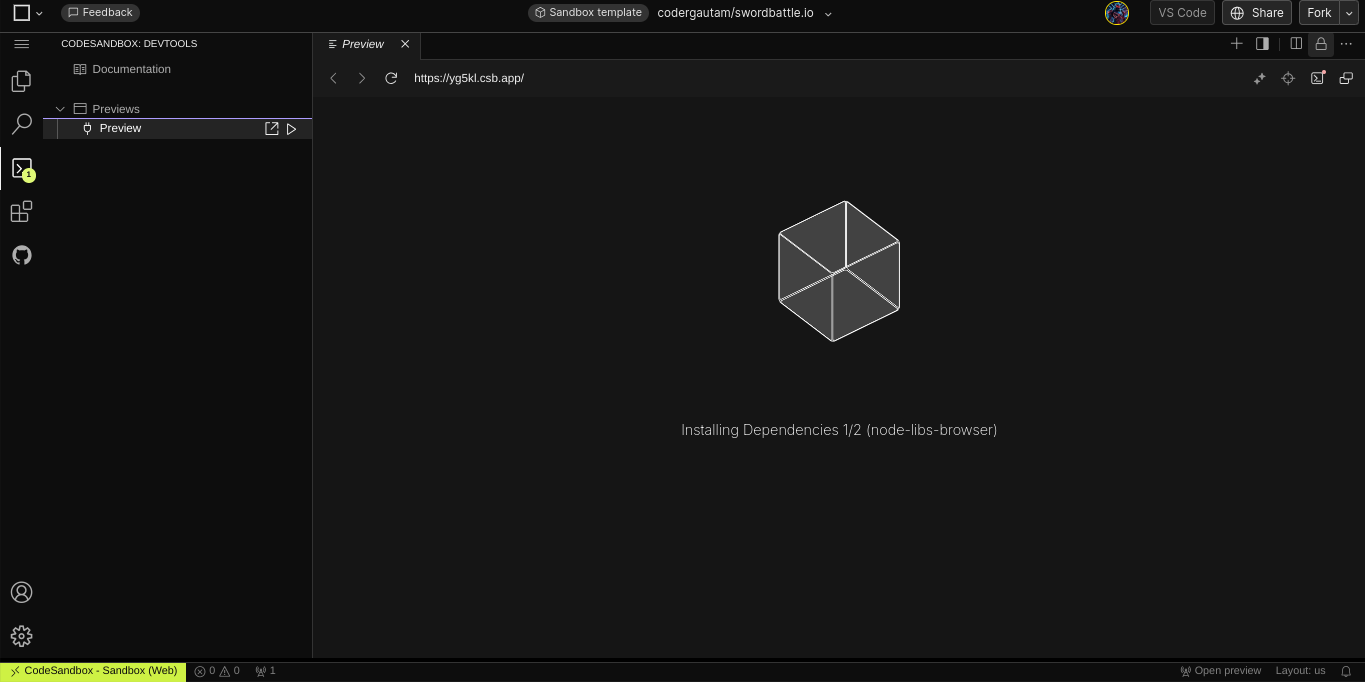Expand the codergautam/swordbattle.io title dropdown
Image resolution: width=1365 pixels, height=682 pixels.
click(x=828, y=13)
